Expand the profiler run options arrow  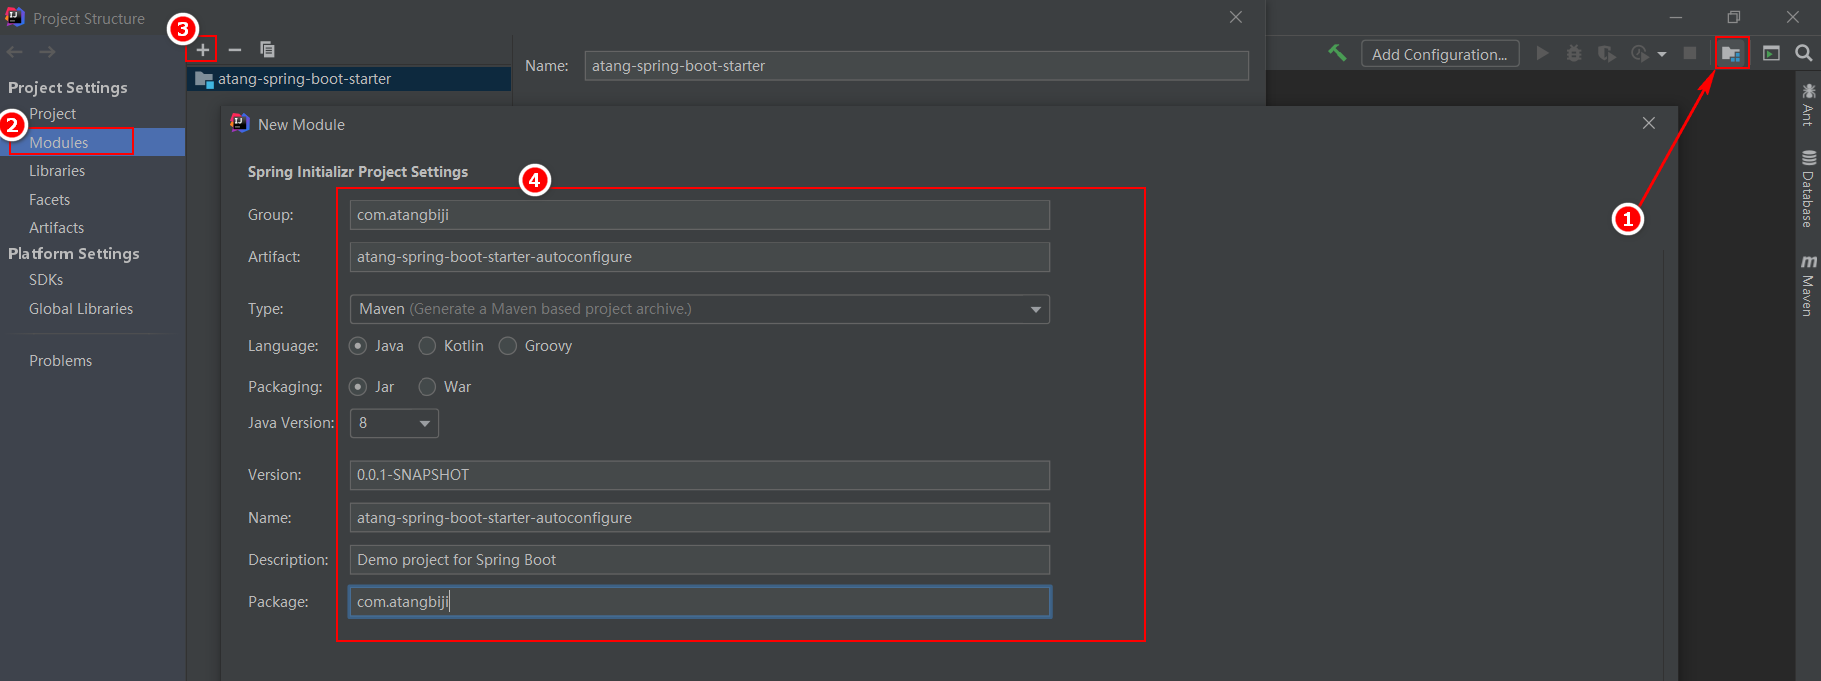tap(1662, 54)
